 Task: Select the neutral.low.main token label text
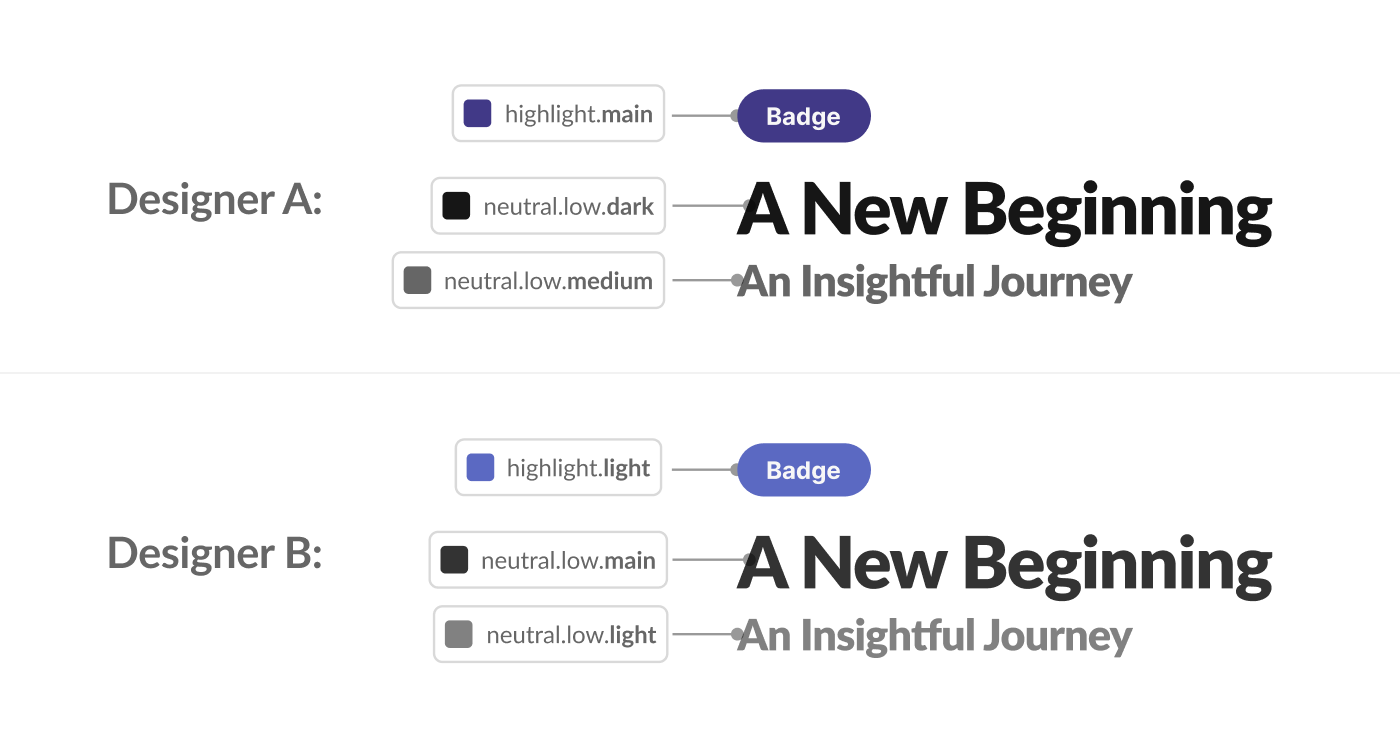coord(568,561)
